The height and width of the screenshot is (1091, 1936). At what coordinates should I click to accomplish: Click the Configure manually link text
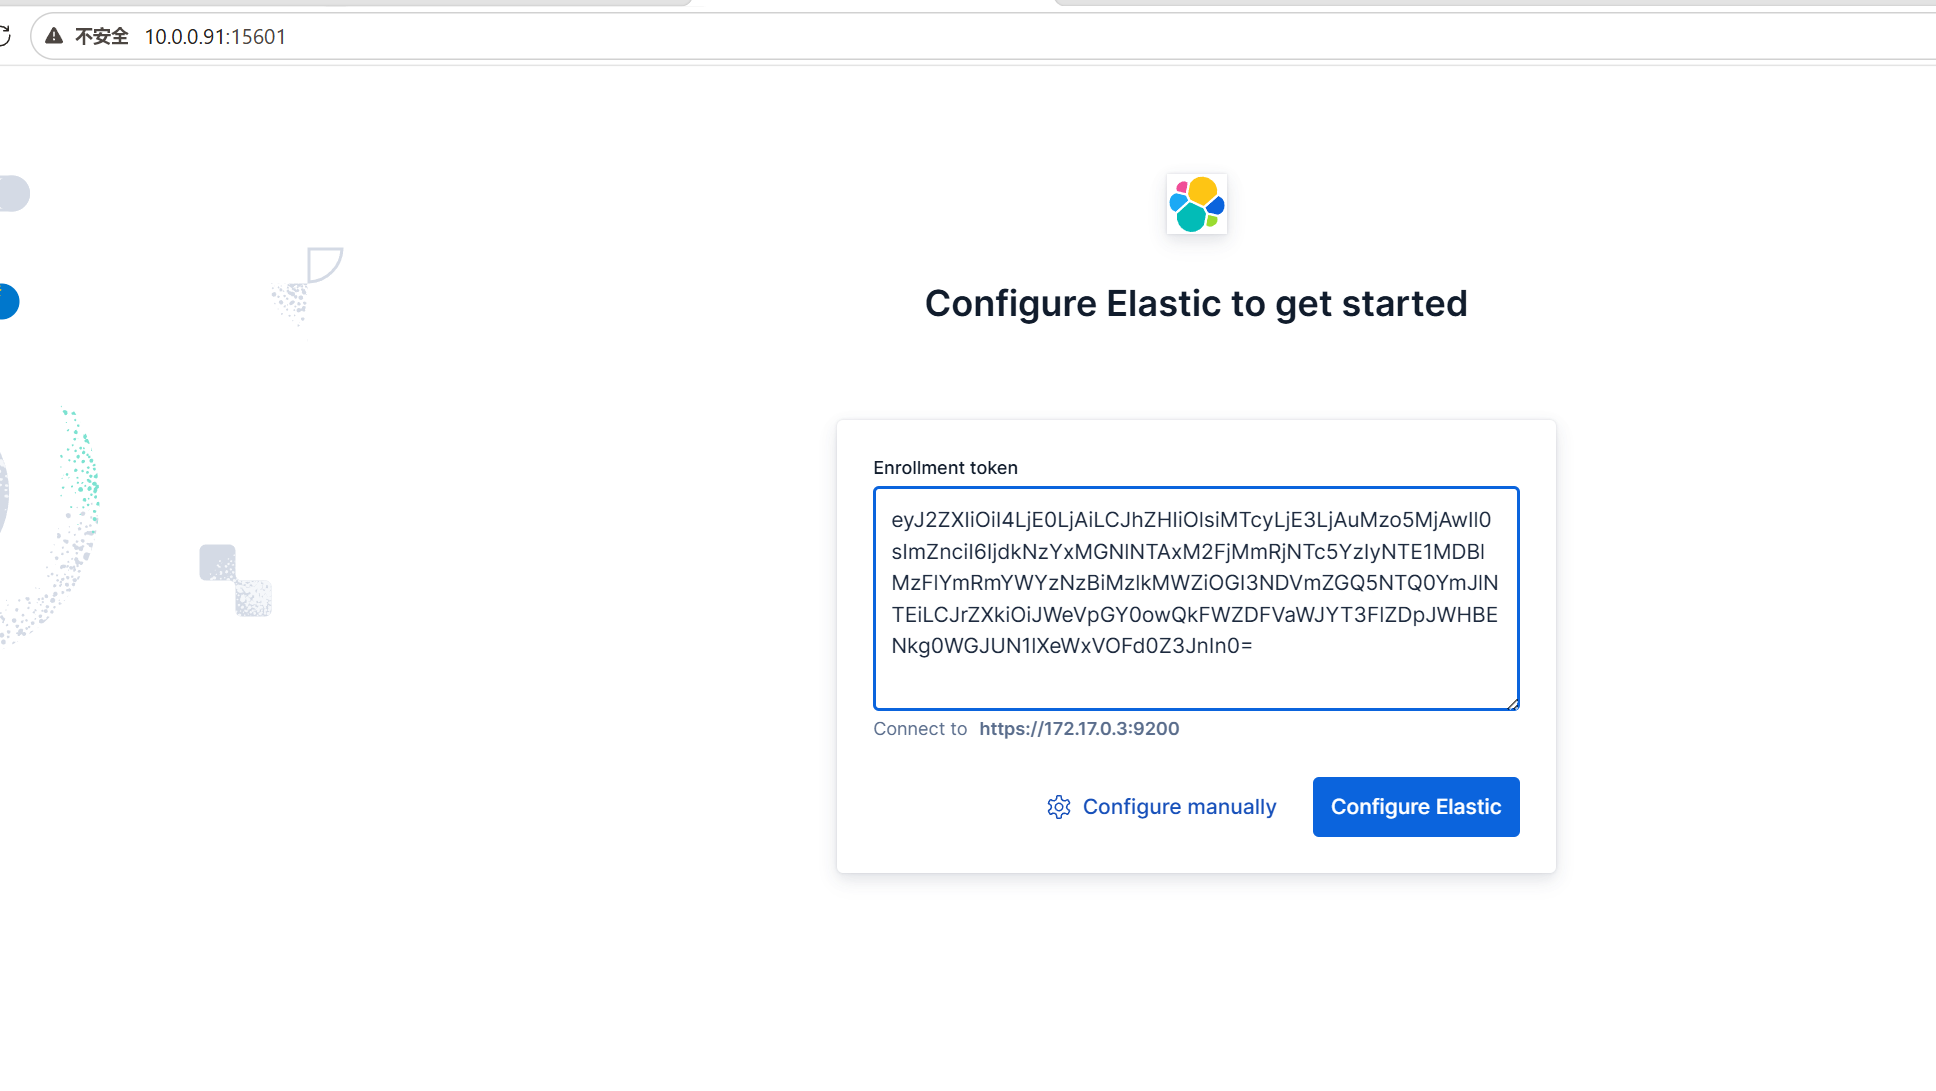tap(1179, 807)
